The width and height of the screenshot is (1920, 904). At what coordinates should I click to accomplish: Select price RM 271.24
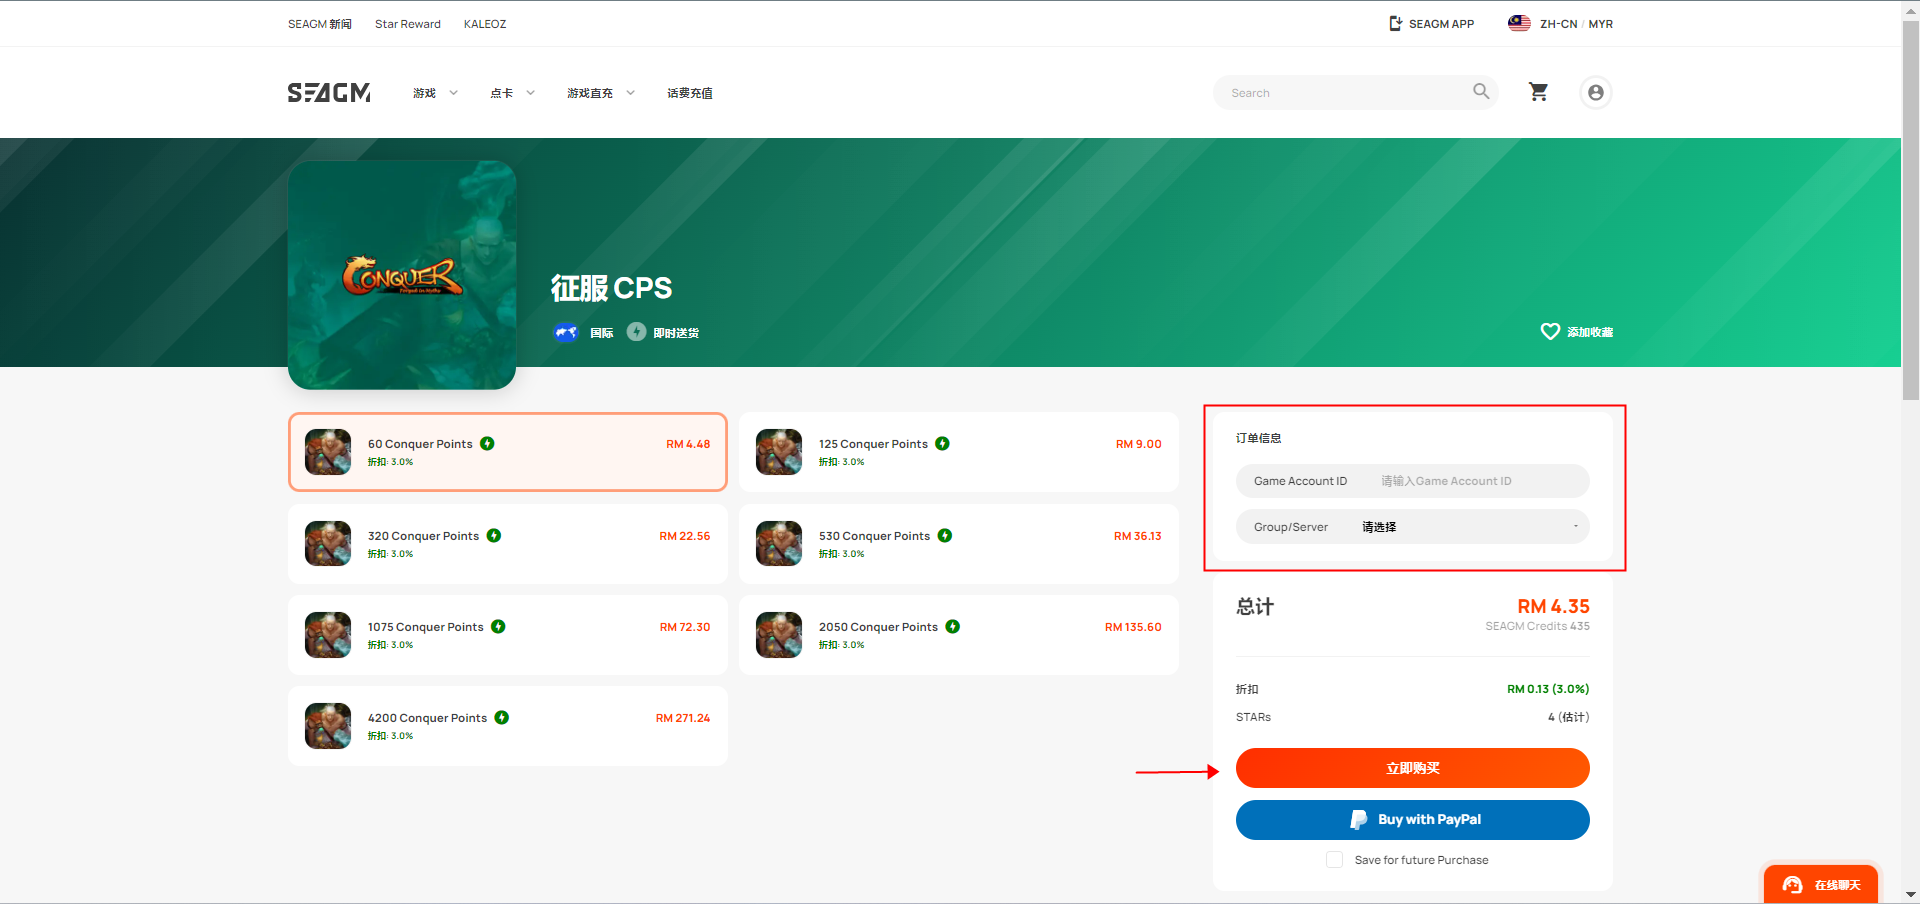click(x=682, y=718)
